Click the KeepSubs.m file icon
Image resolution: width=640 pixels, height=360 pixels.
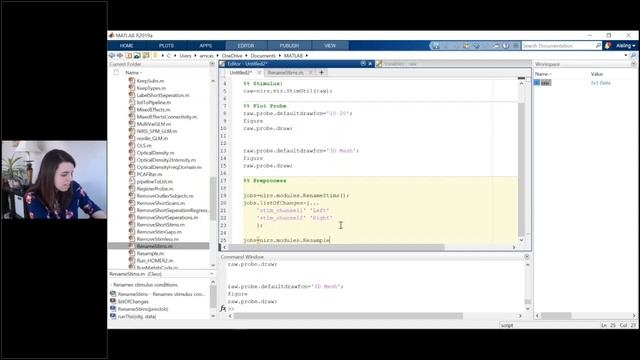(x=131, y=81)
